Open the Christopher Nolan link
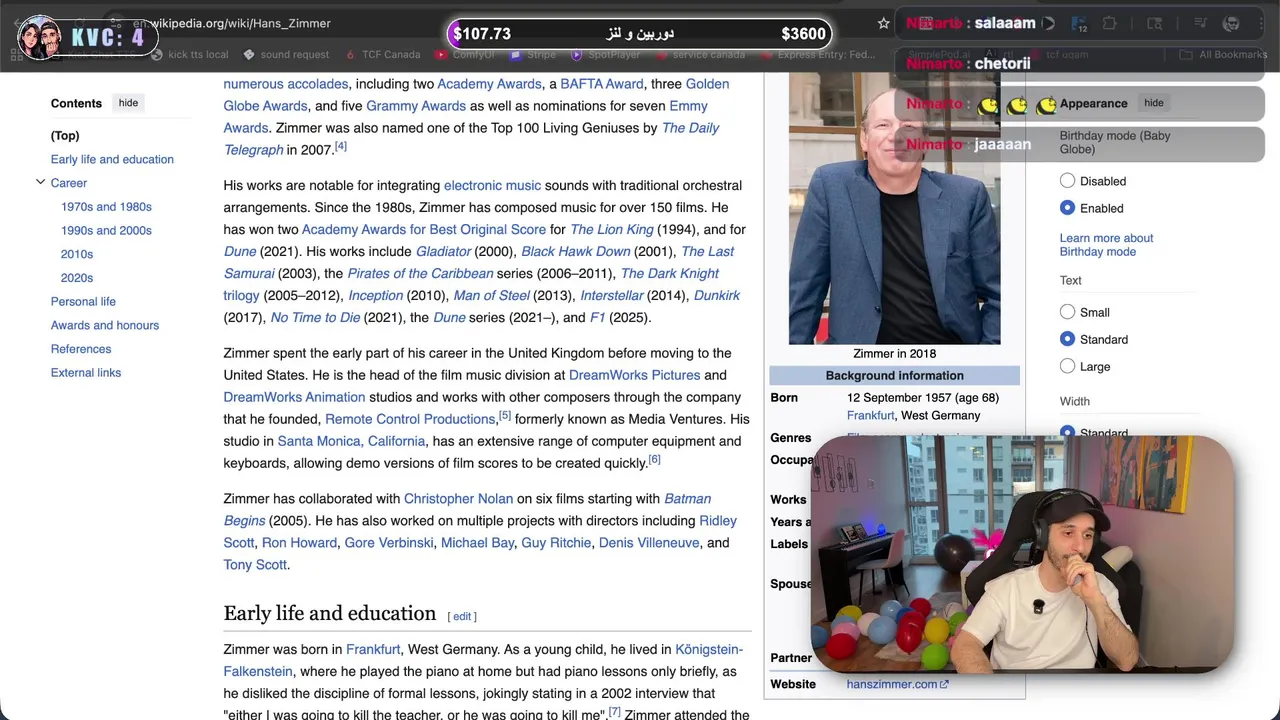Viewport: 1280px width, 720px height. [x=458, y=499]
